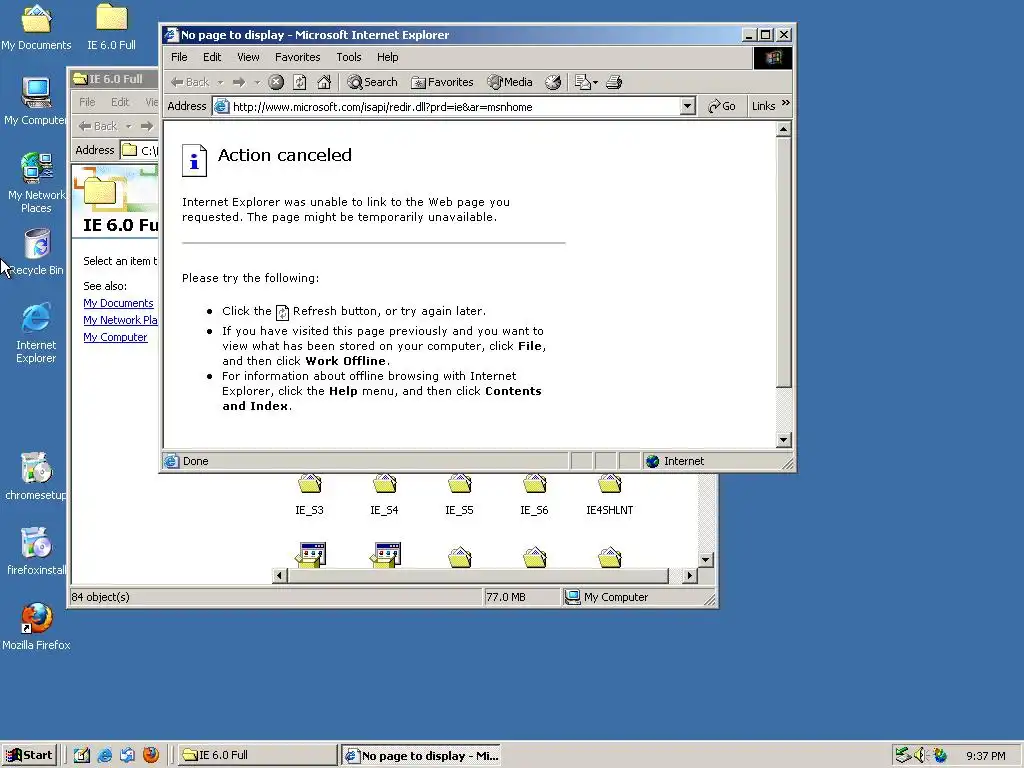Click the folder window scroll-left arrow
1024x768 pixels.
click(280, 575)
